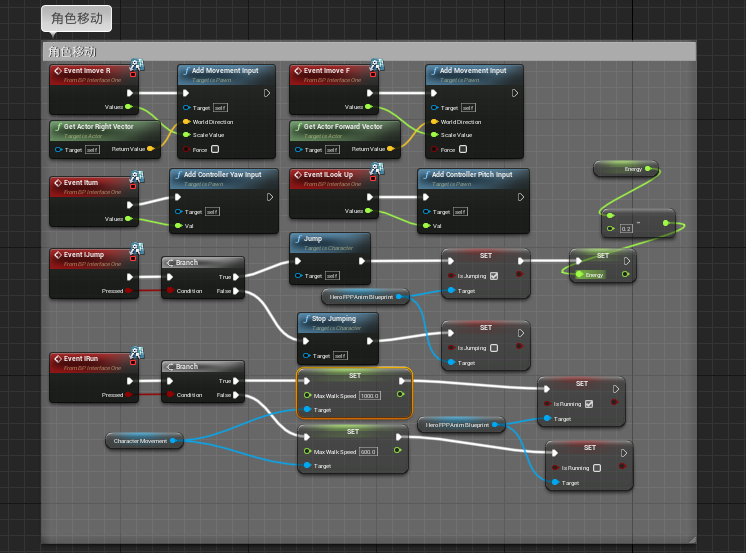Click the self Target field on Stop Jumping node

pos(340,356)
